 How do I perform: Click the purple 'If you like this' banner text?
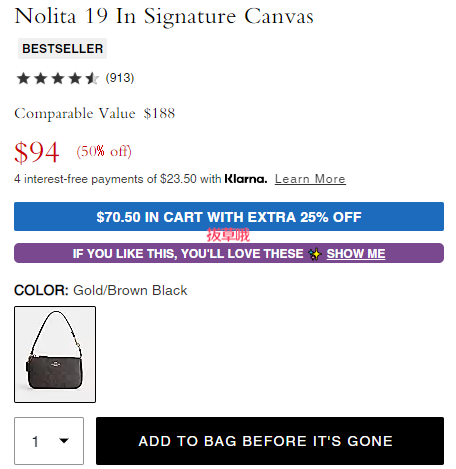tap(188, 254)
